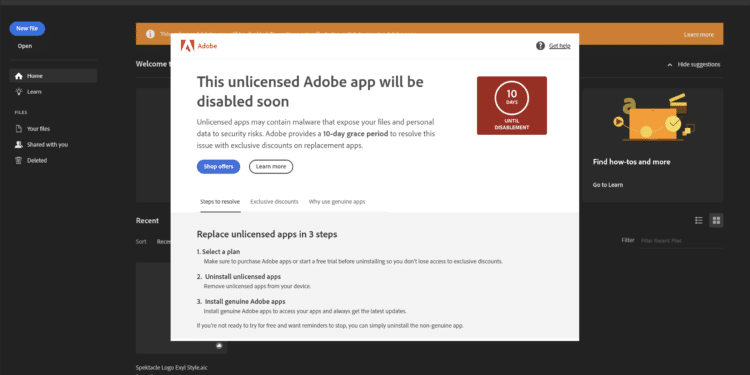Viewport: 750px width, 375px height.
Task: Switch to Why use genuine apps tab
Action: [337, 202]
